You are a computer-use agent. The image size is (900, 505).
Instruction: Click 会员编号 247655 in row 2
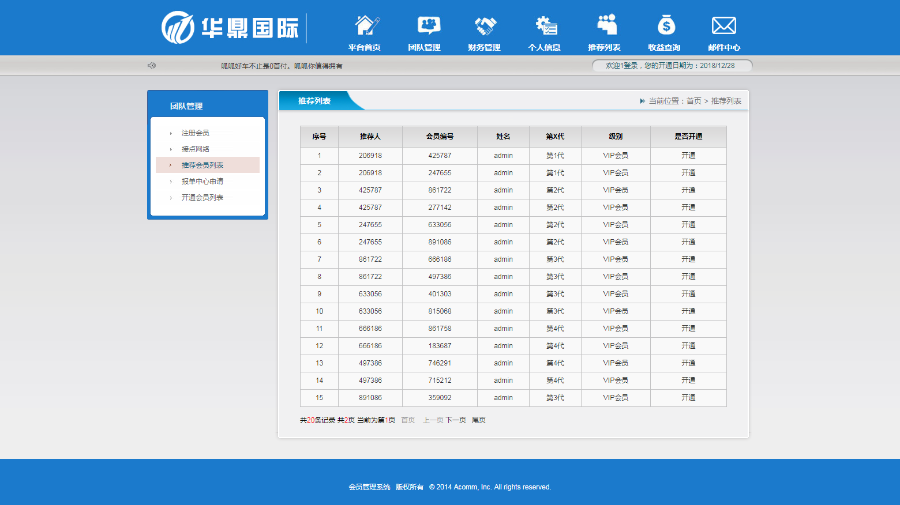point(440,173)
